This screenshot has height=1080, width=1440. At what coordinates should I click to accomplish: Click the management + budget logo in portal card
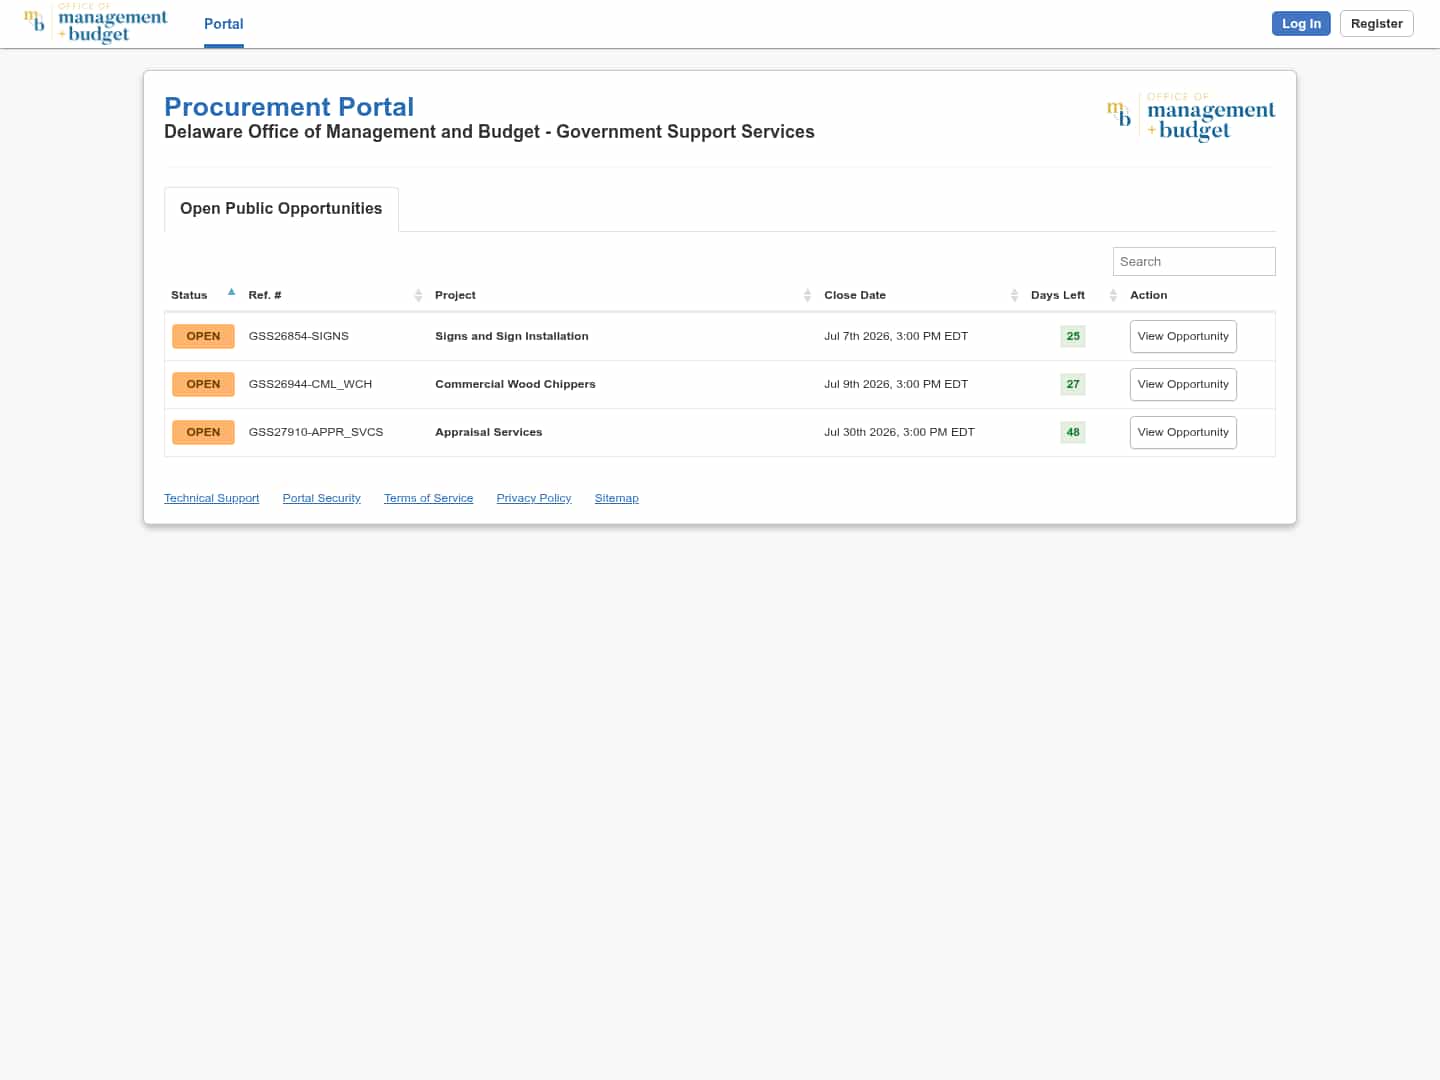1191,117
